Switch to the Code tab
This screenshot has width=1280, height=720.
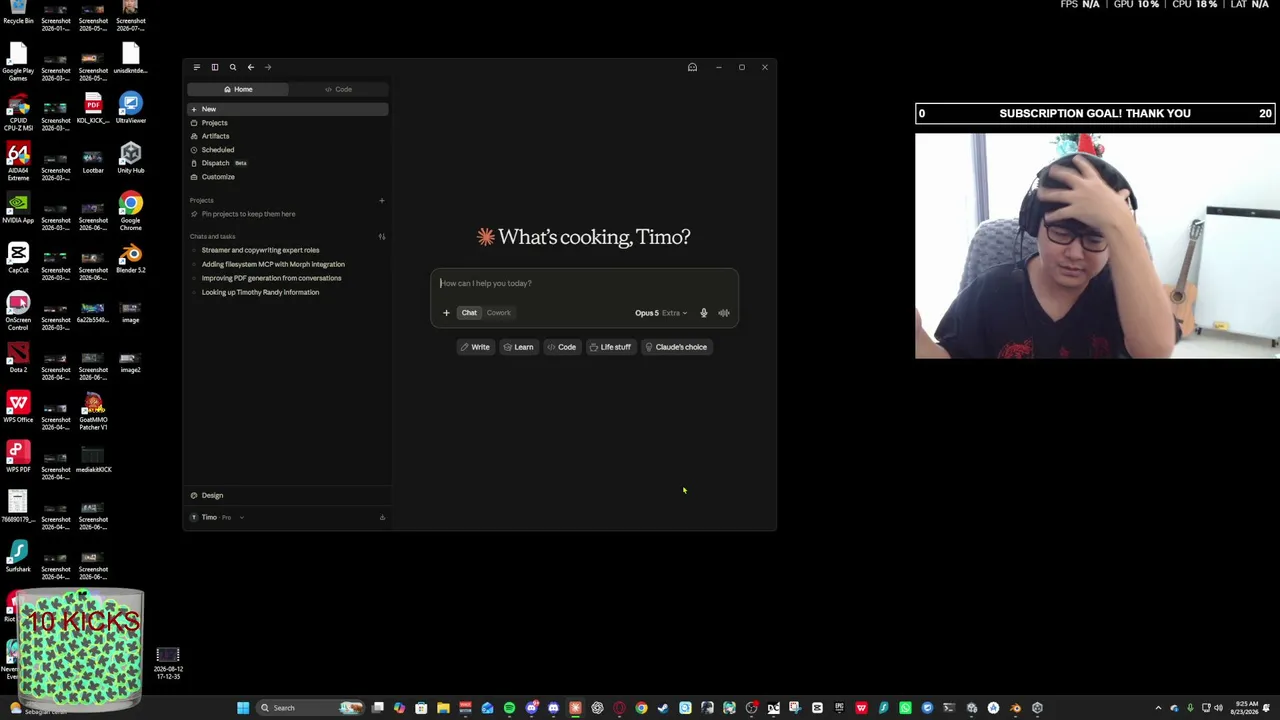pos(338,89)
